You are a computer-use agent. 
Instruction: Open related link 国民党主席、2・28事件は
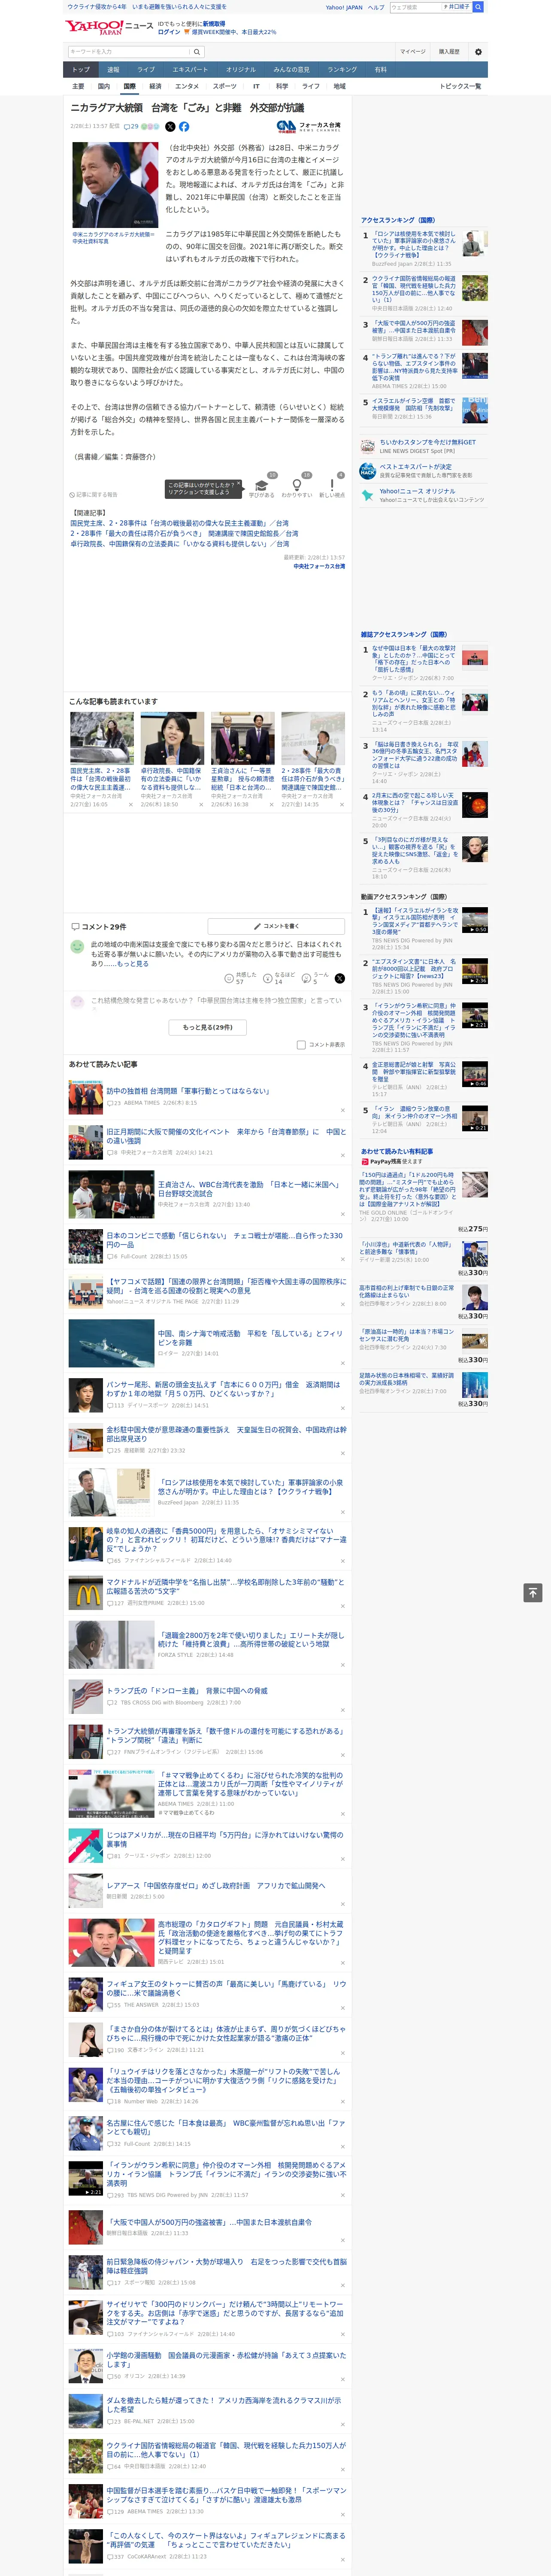tap(179, 523)
